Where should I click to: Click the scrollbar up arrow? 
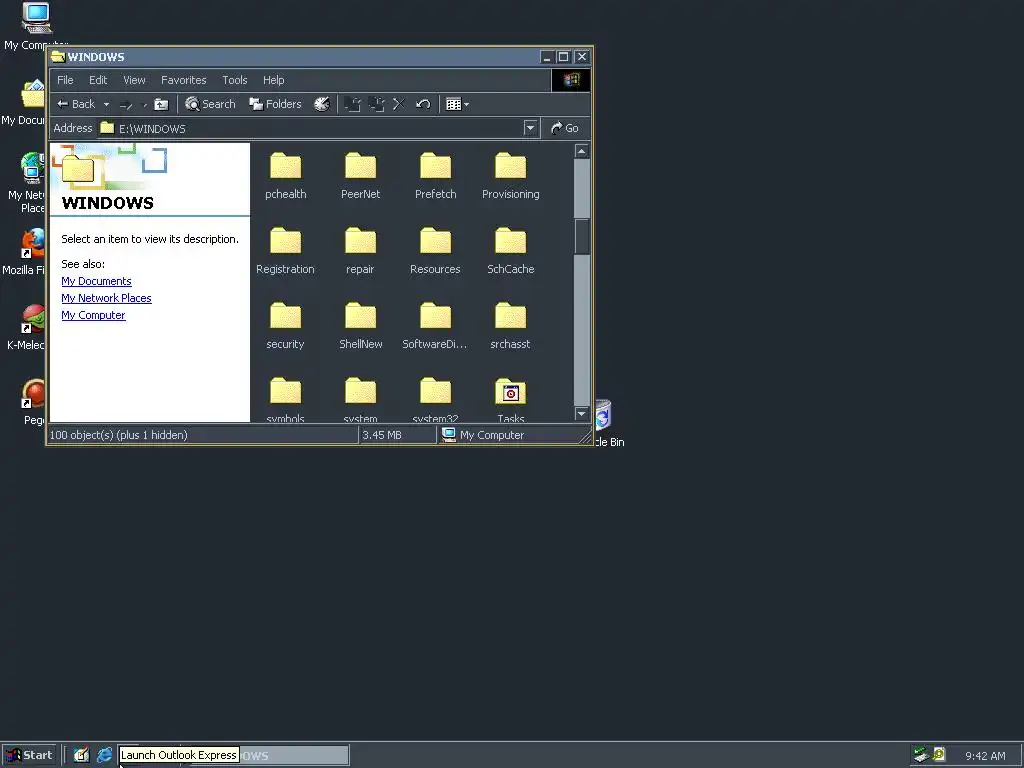point(581,151)
